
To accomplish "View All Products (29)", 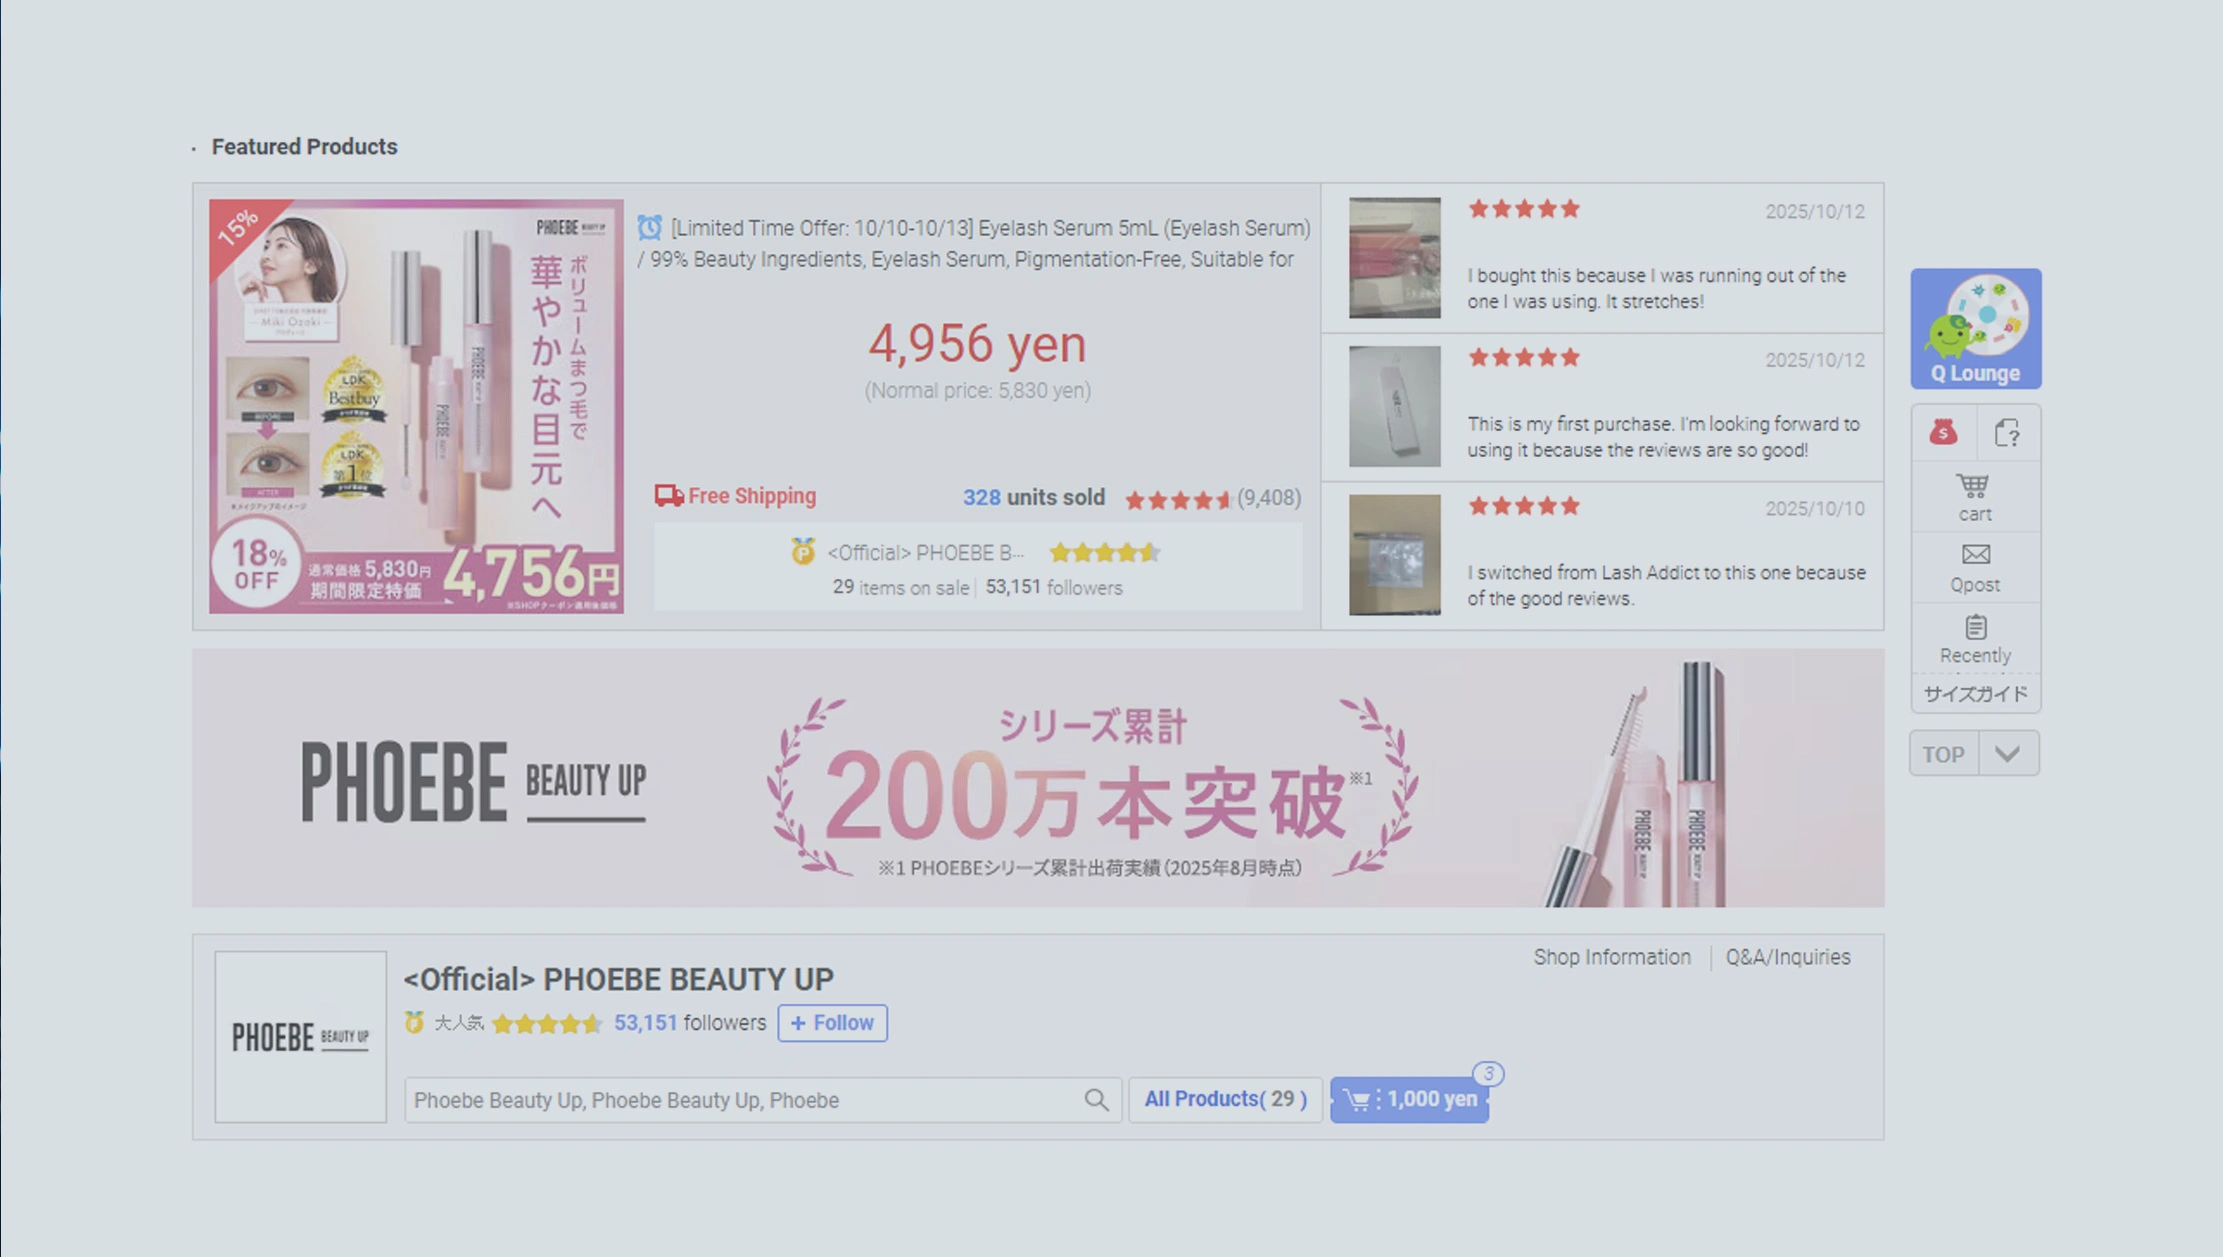I will [1225, 1099].
